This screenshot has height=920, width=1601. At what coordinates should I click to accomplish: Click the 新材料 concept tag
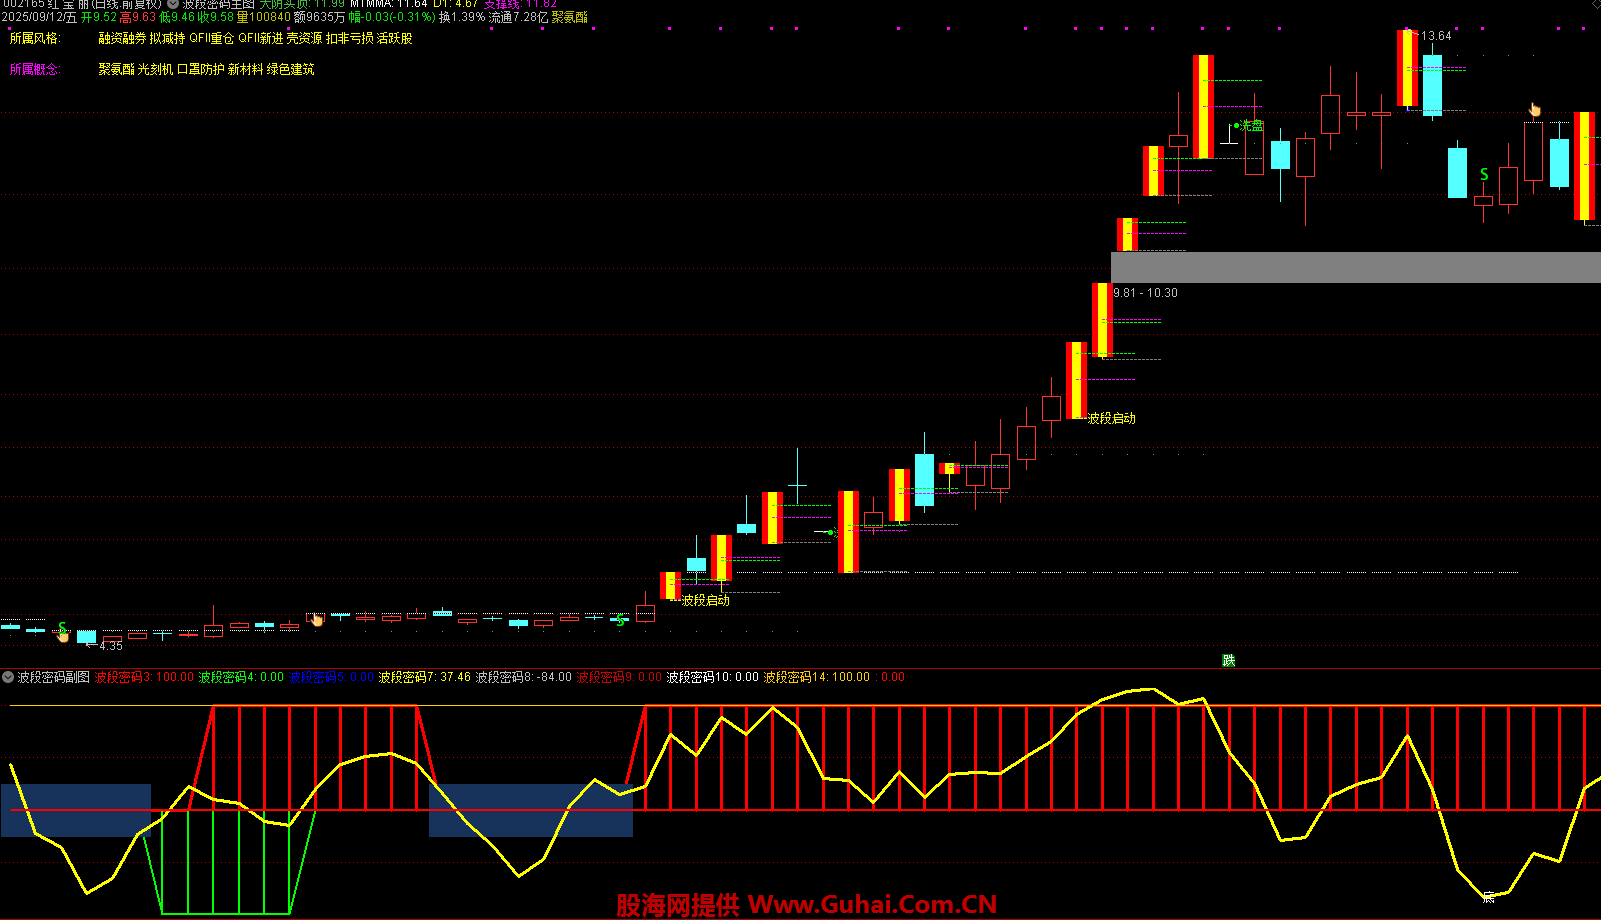[x=245, y=69]
